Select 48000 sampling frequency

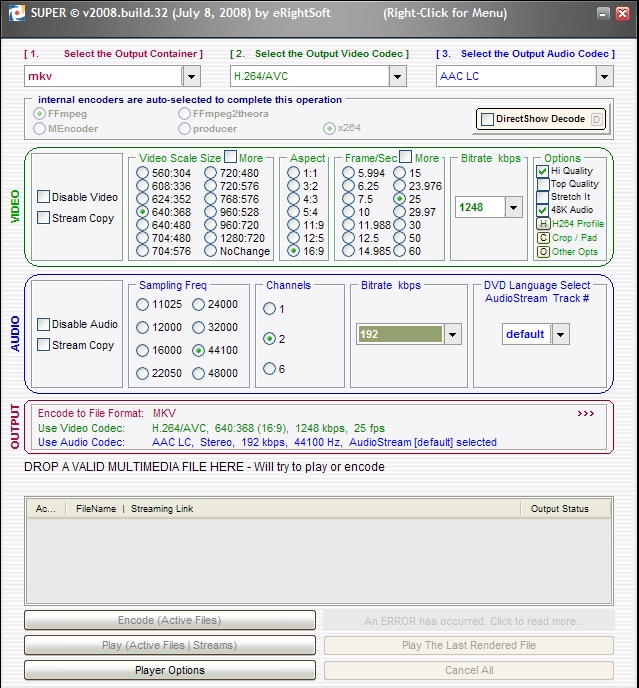tap(198, 373)
